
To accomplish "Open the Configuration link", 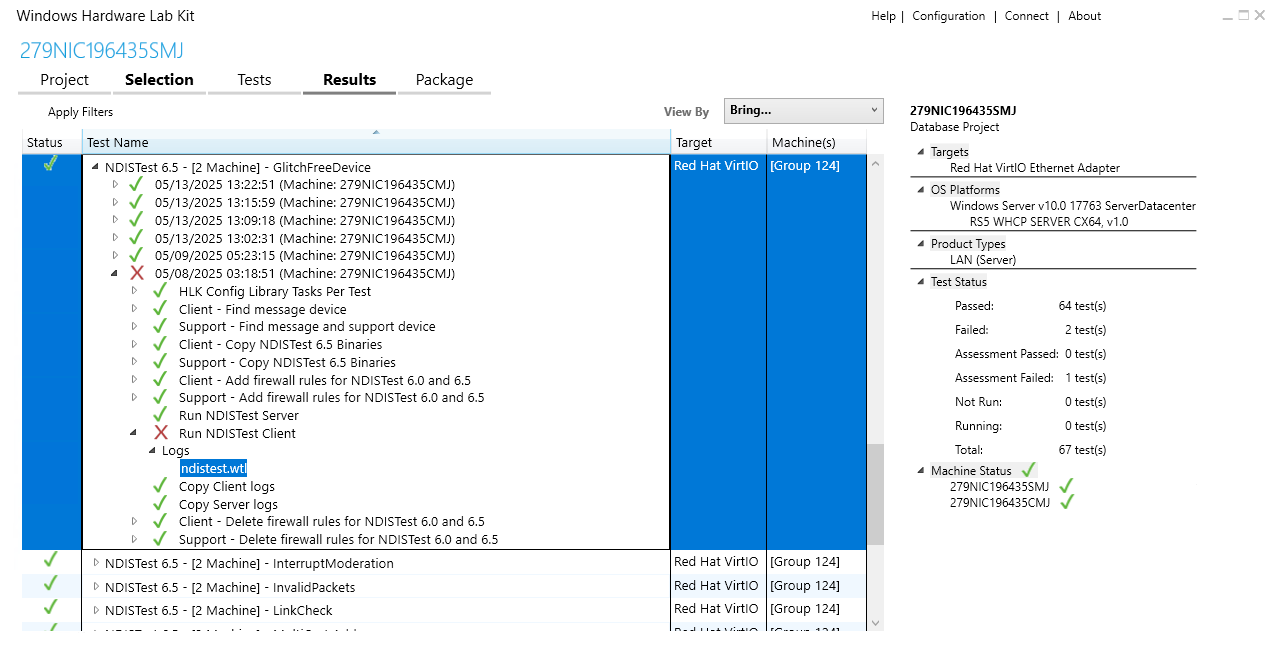I will pyautogui.click(x=948, y=16).
